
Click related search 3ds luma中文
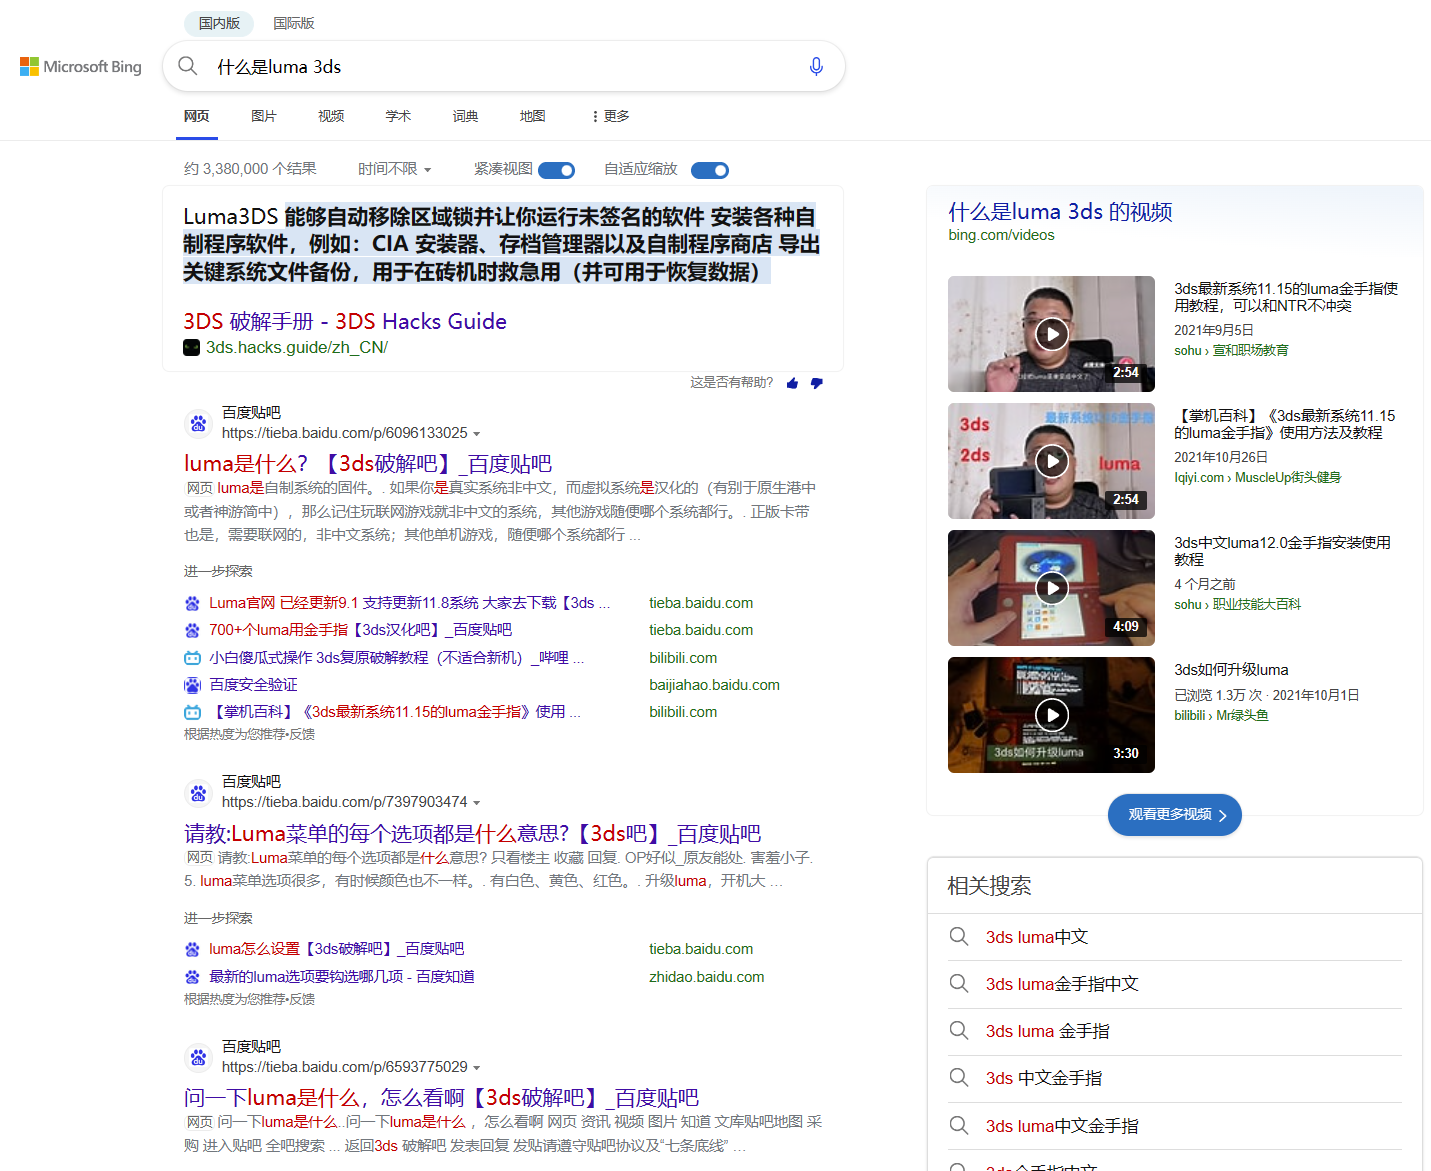click(1037, 937)
